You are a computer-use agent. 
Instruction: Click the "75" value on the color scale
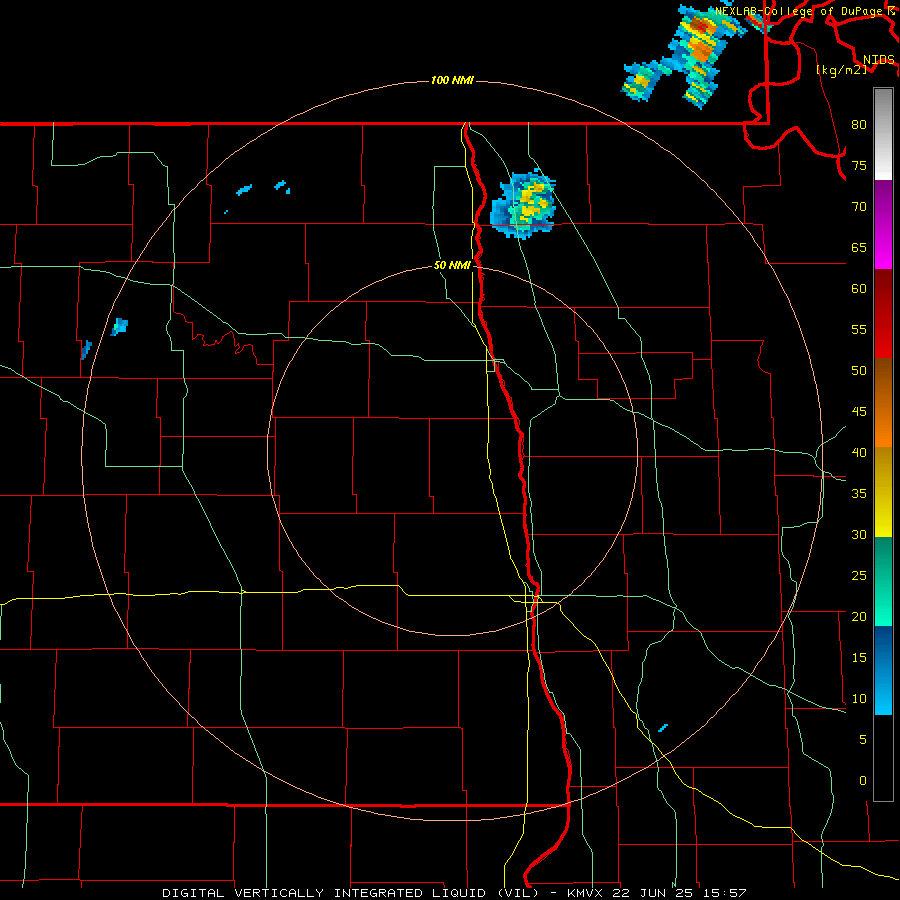tap(859, 166)
